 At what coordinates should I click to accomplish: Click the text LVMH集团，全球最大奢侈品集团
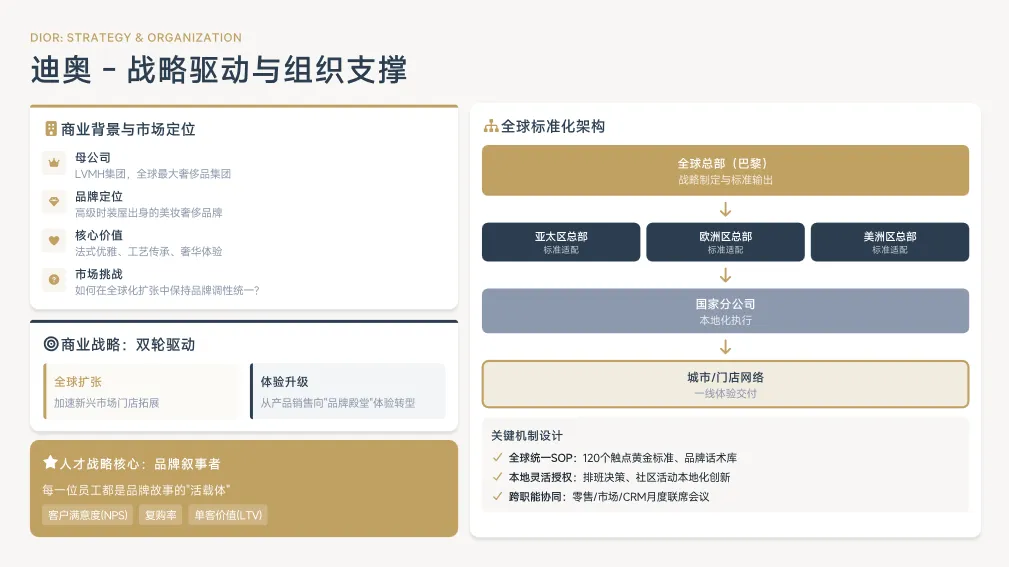[153, 174]
